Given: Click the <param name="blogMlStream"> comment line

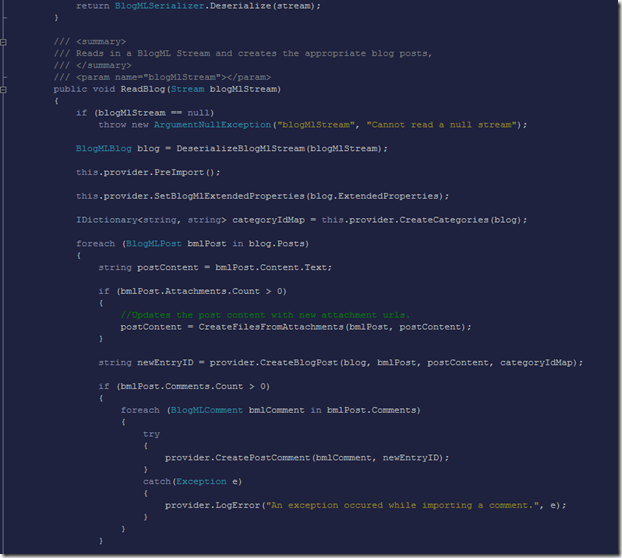Looking at the screenshot, I should point(162,77).
